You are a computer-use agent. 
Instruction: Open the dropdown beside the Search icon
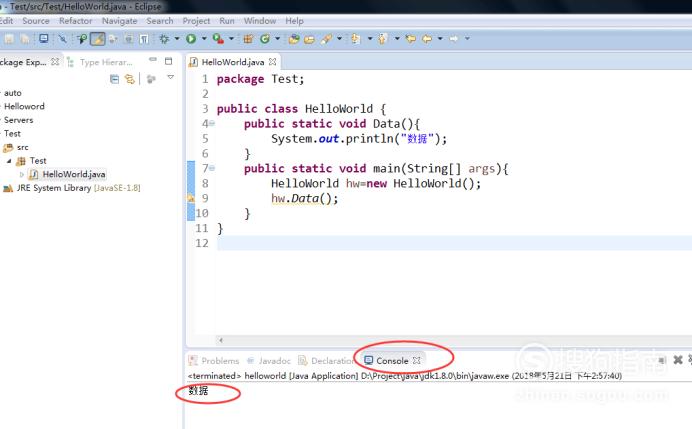click(339, 39)
